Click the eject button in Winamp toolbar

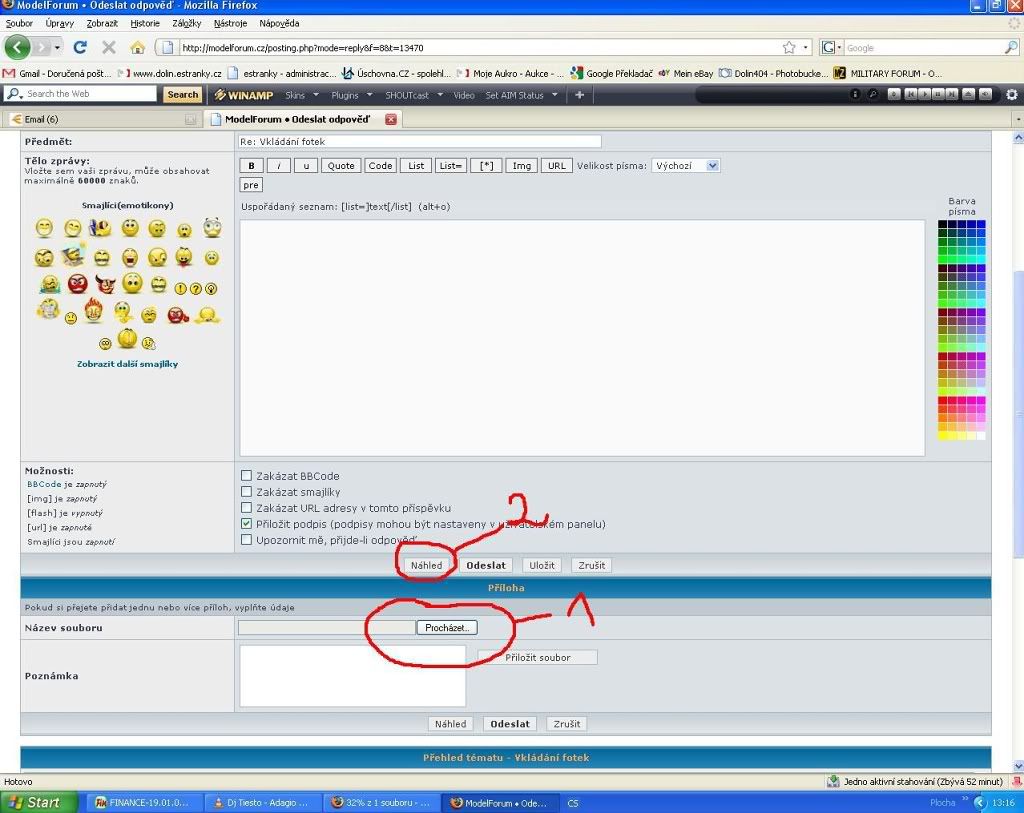click(x=968, y=94)
